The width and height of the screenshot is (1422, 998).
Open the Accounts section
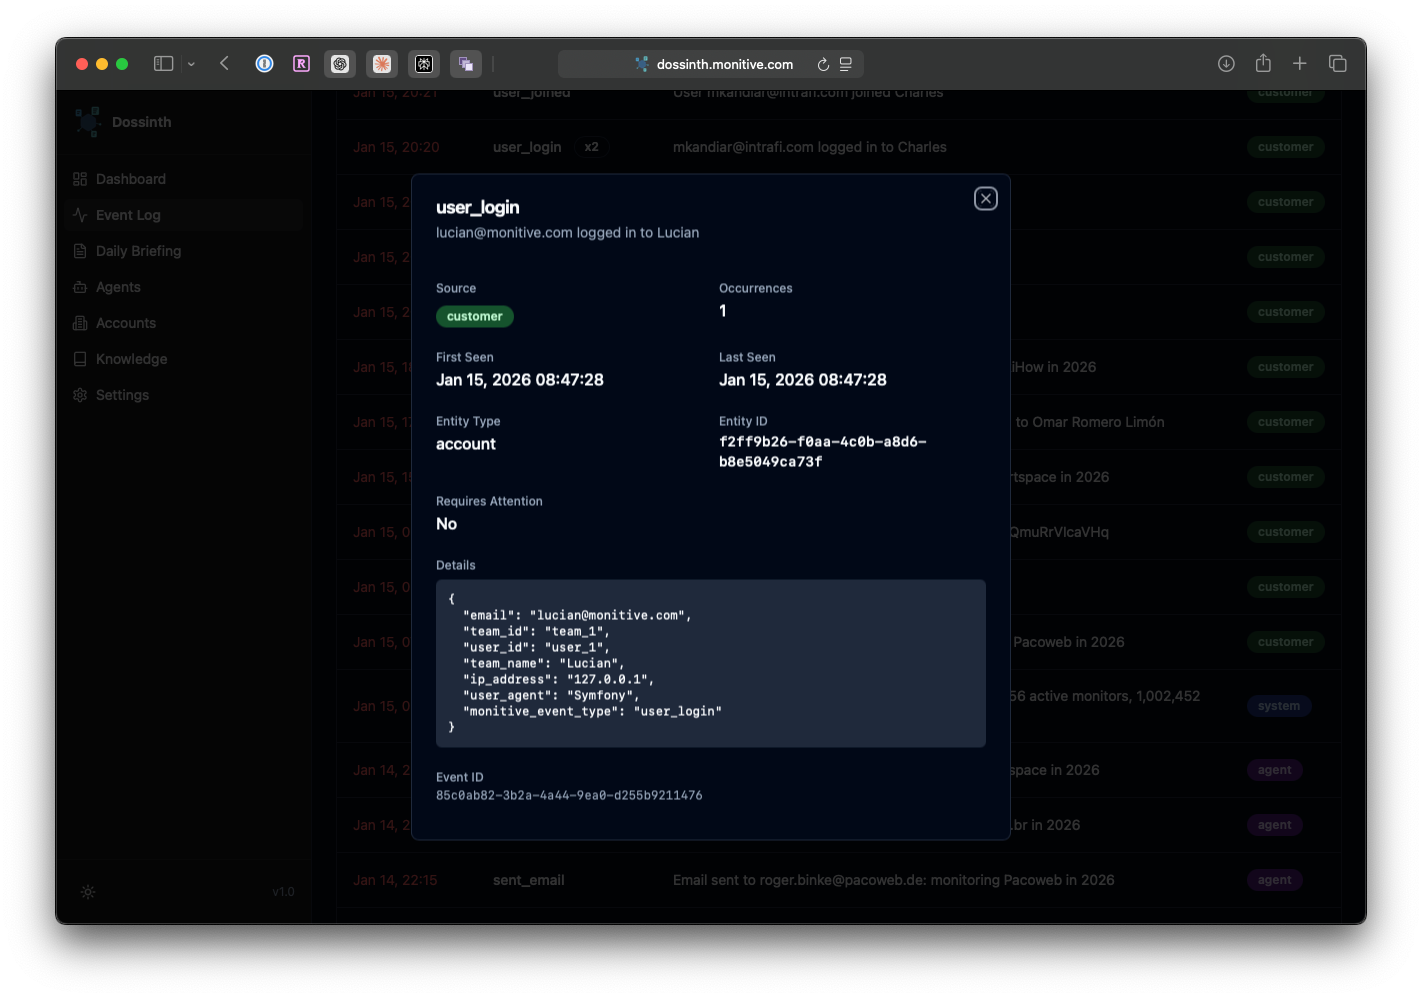tap(125, 323)
